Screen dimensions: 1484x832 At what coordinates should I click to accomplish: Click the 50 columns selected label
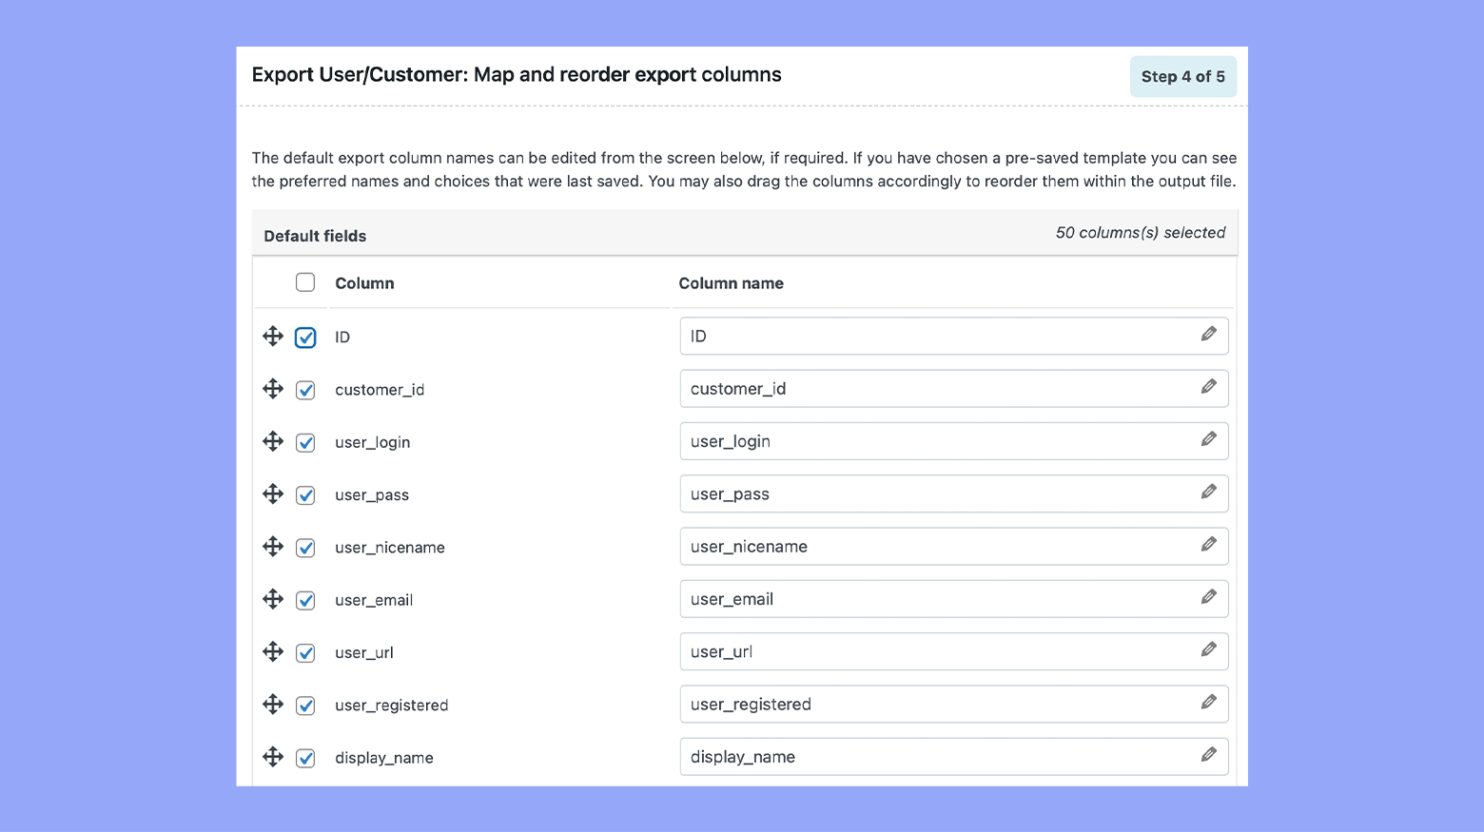[x=1140, y=232]
